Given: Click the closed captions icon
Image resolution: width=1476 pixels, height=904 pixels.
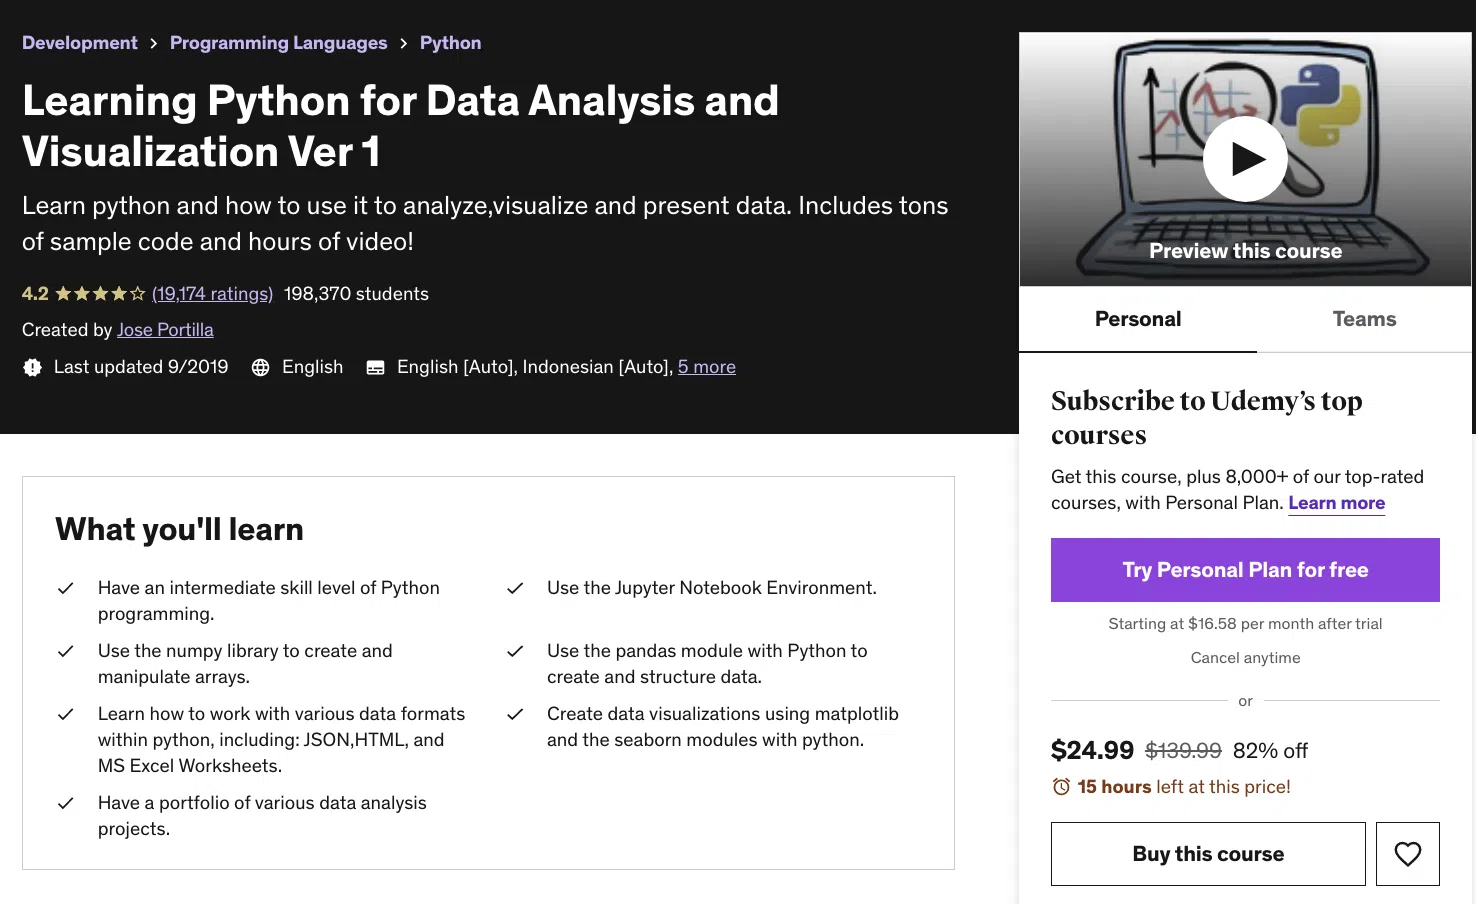Looking at the screenshot, I should (x=376, y=368).
